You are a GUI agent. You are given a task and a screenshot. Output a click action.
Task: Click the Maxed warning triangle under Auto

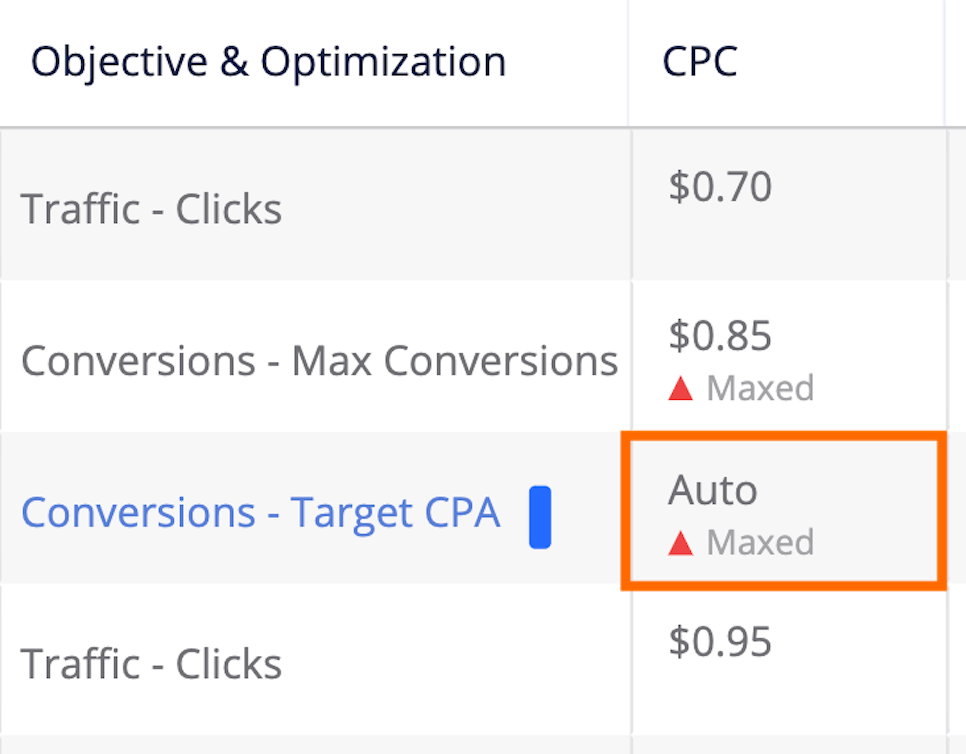[681, 542]
